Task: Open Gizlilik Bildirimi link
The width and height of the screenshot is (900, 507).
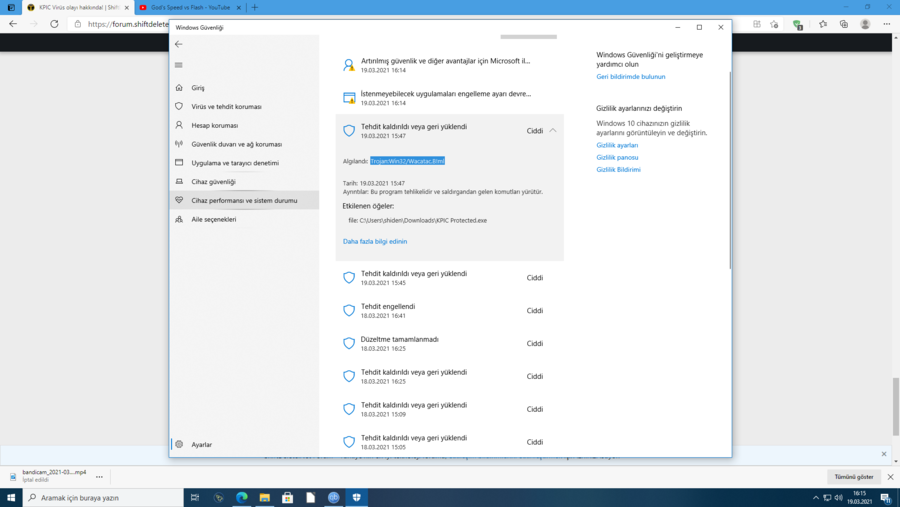Action: 618,169
